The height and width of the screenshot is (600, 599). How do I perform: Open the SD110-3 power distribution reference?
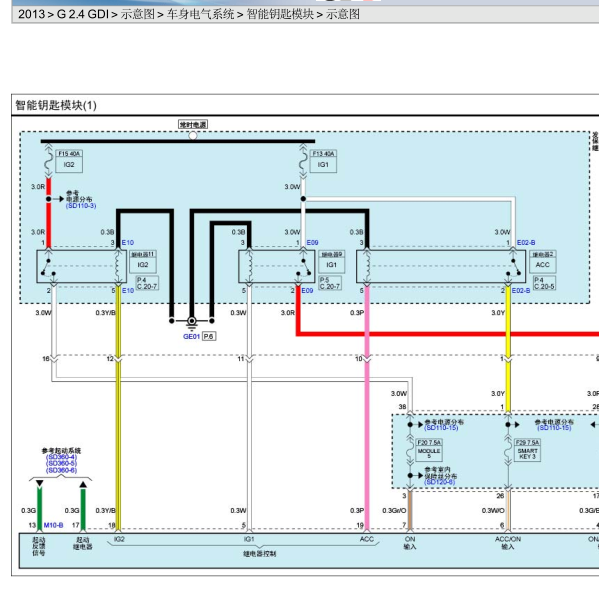[x=81, y=206]
